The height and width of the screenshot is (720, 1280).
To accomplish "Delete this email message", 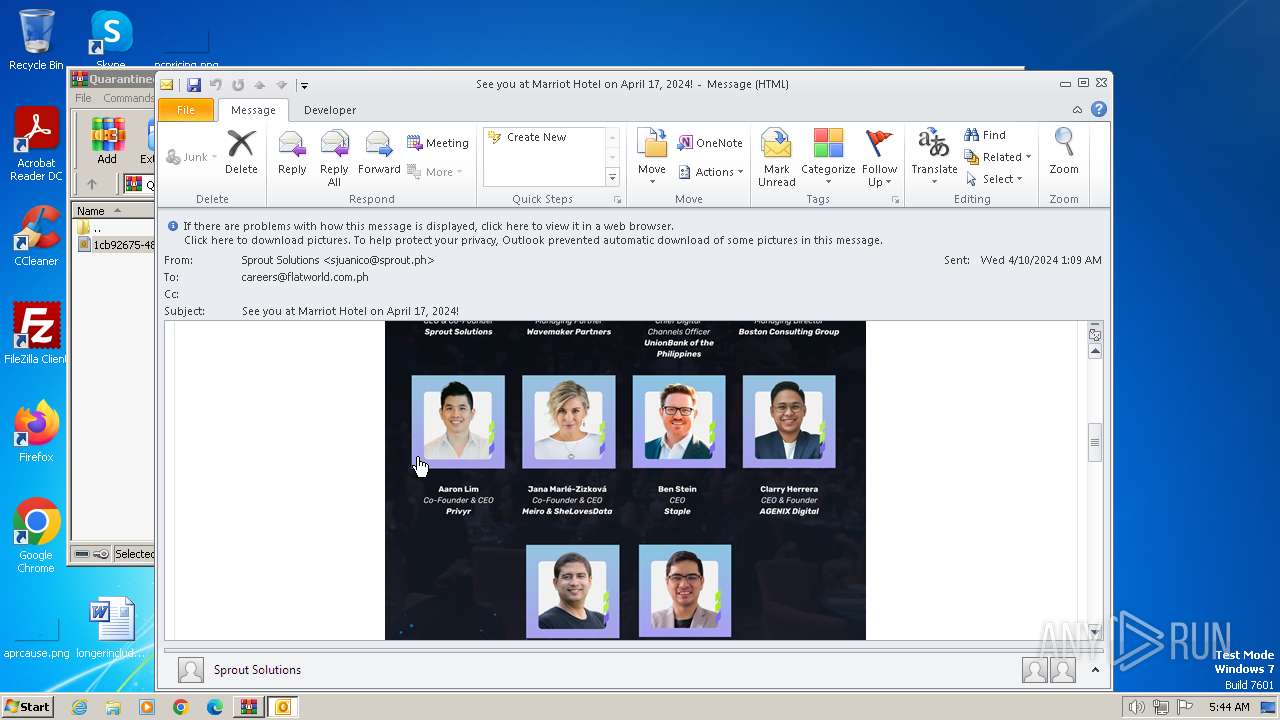I will click(241, 152).
